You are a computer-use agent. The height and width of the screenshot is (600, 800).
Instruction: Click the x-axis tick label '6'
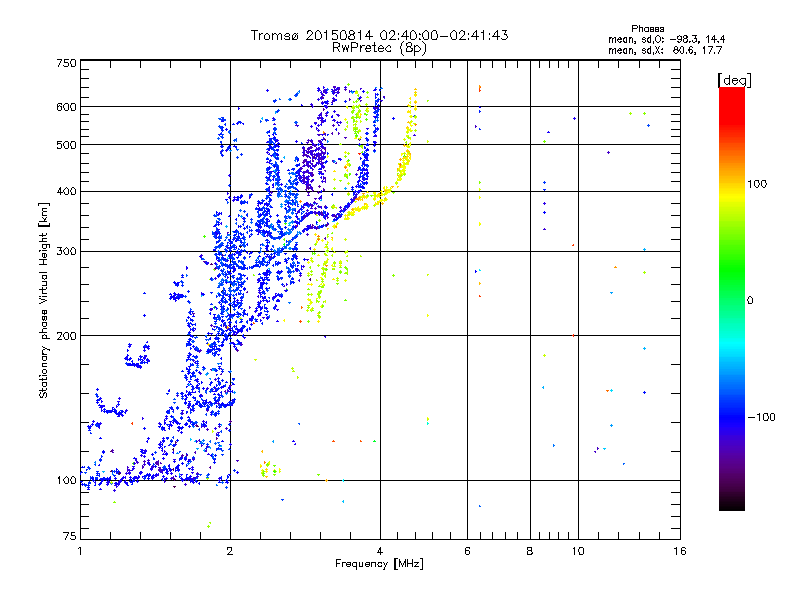point(467,551)
